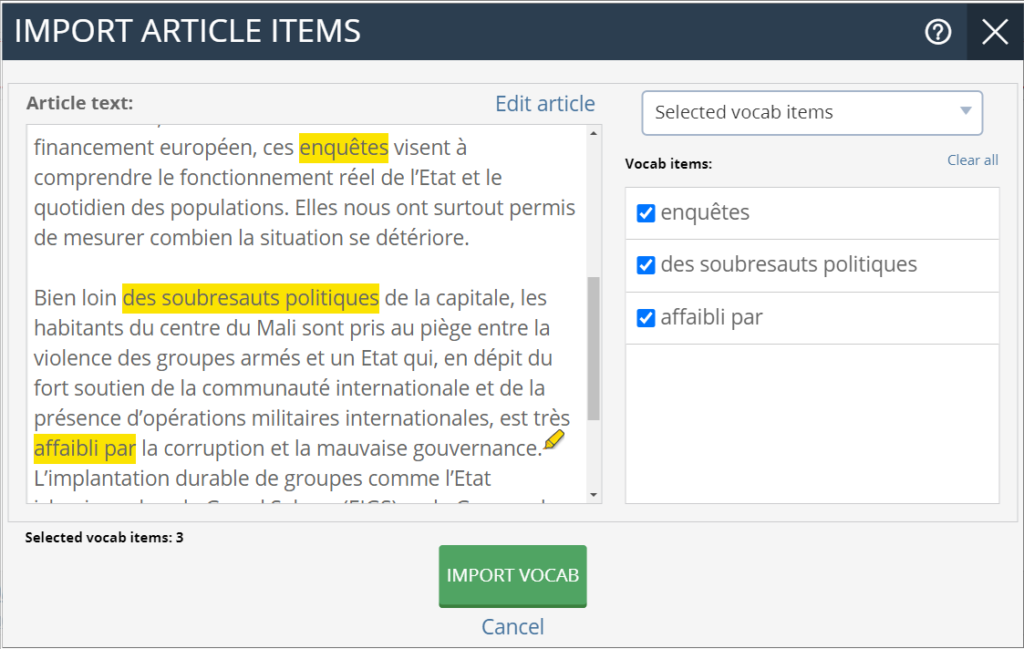The height and width of the screenshot is (649, 1024).
Task: Click highlighted phrase des soubresauts politiques in article
Action: pos(250,298)
